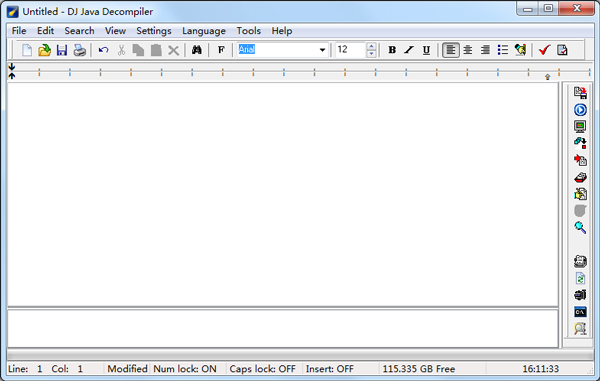Click the ruler indent arrows at left
The image size is (600, 381).
pyautogui.click(x=12, y=71)
